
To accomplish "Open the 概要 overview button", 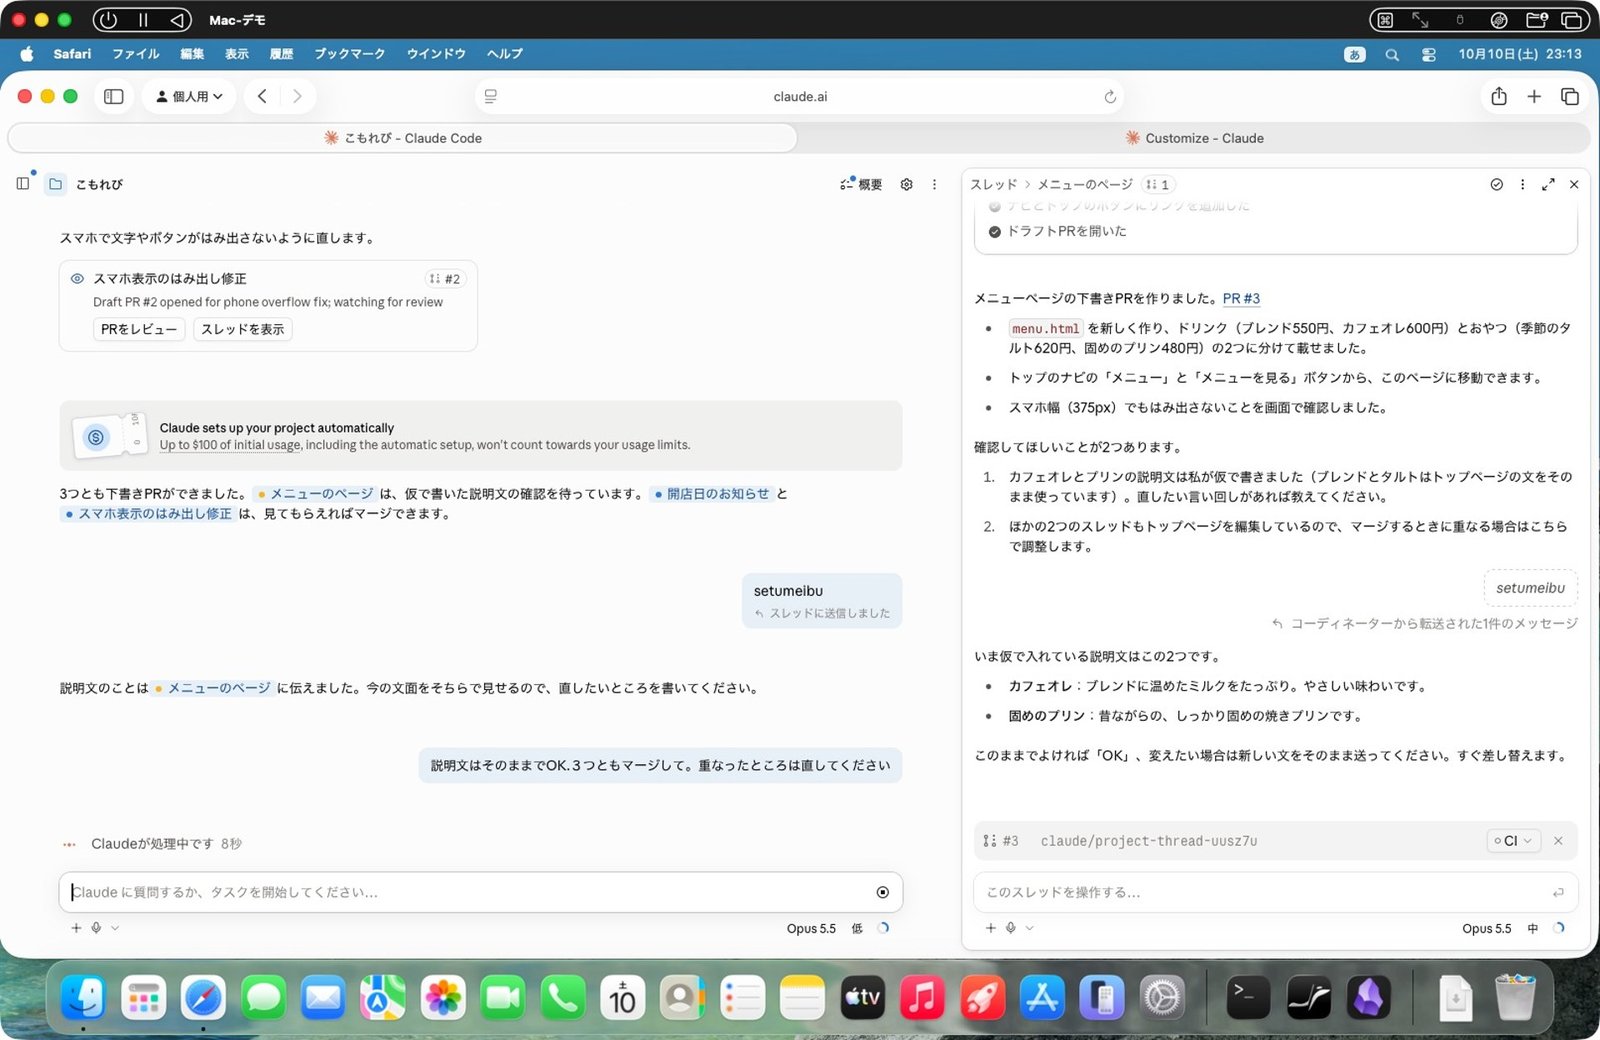I will [861, 184].
